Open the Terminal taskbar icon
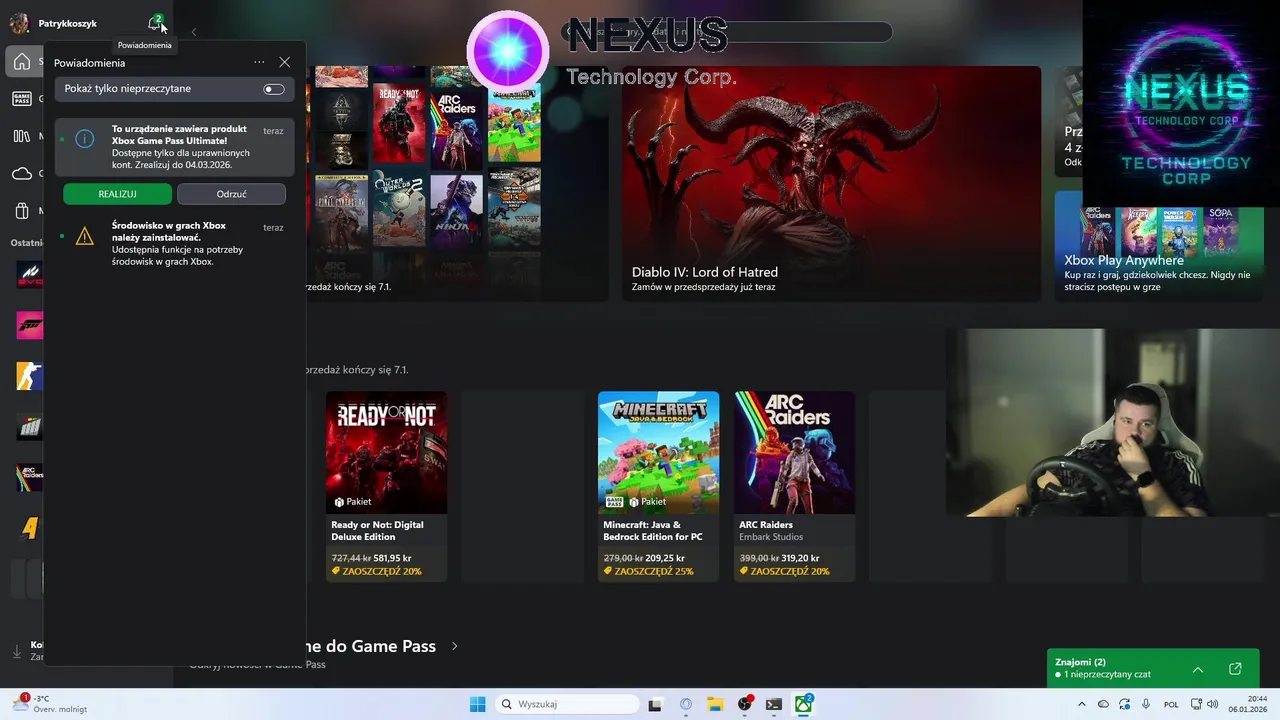This screenshot has height=720, width=1280. 774,704
